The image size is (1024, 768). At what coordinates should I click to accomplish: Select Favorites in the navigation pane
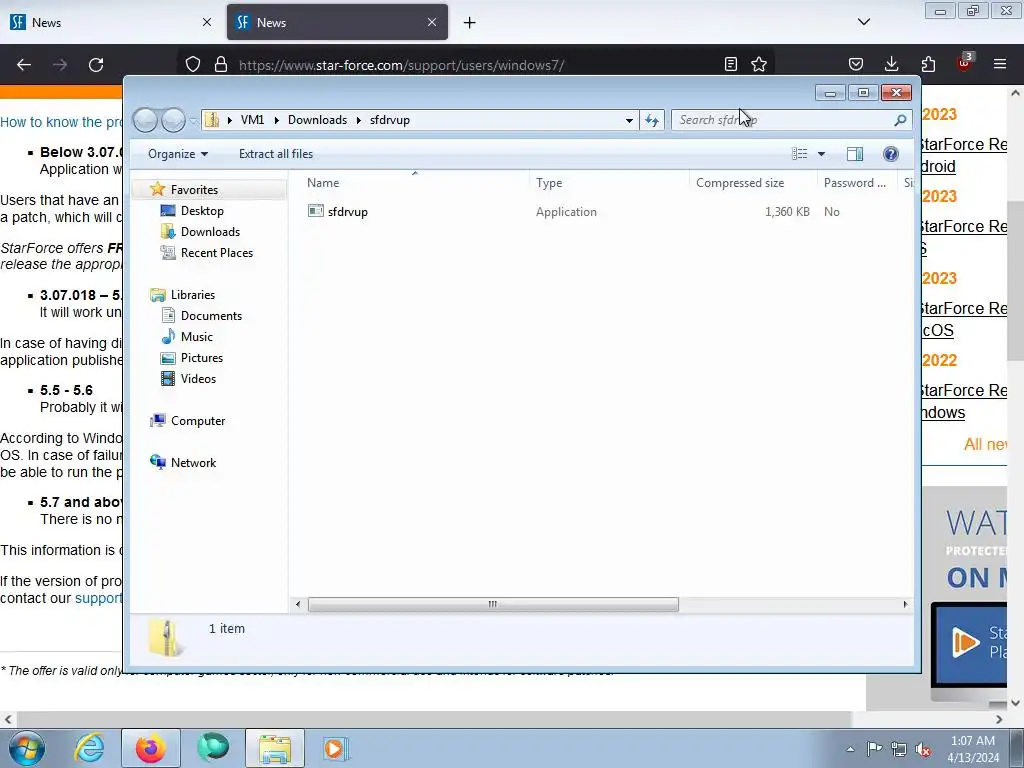point(194,189)
